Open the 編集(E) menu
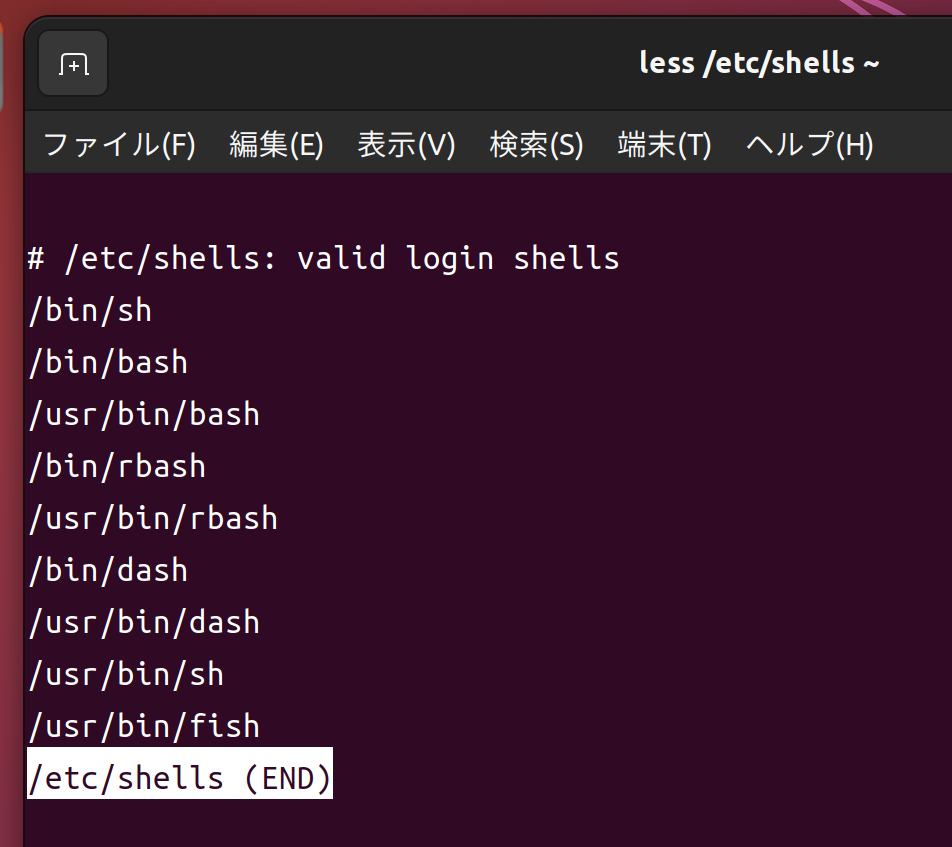 pyautogui.click(x=276, y=145)
